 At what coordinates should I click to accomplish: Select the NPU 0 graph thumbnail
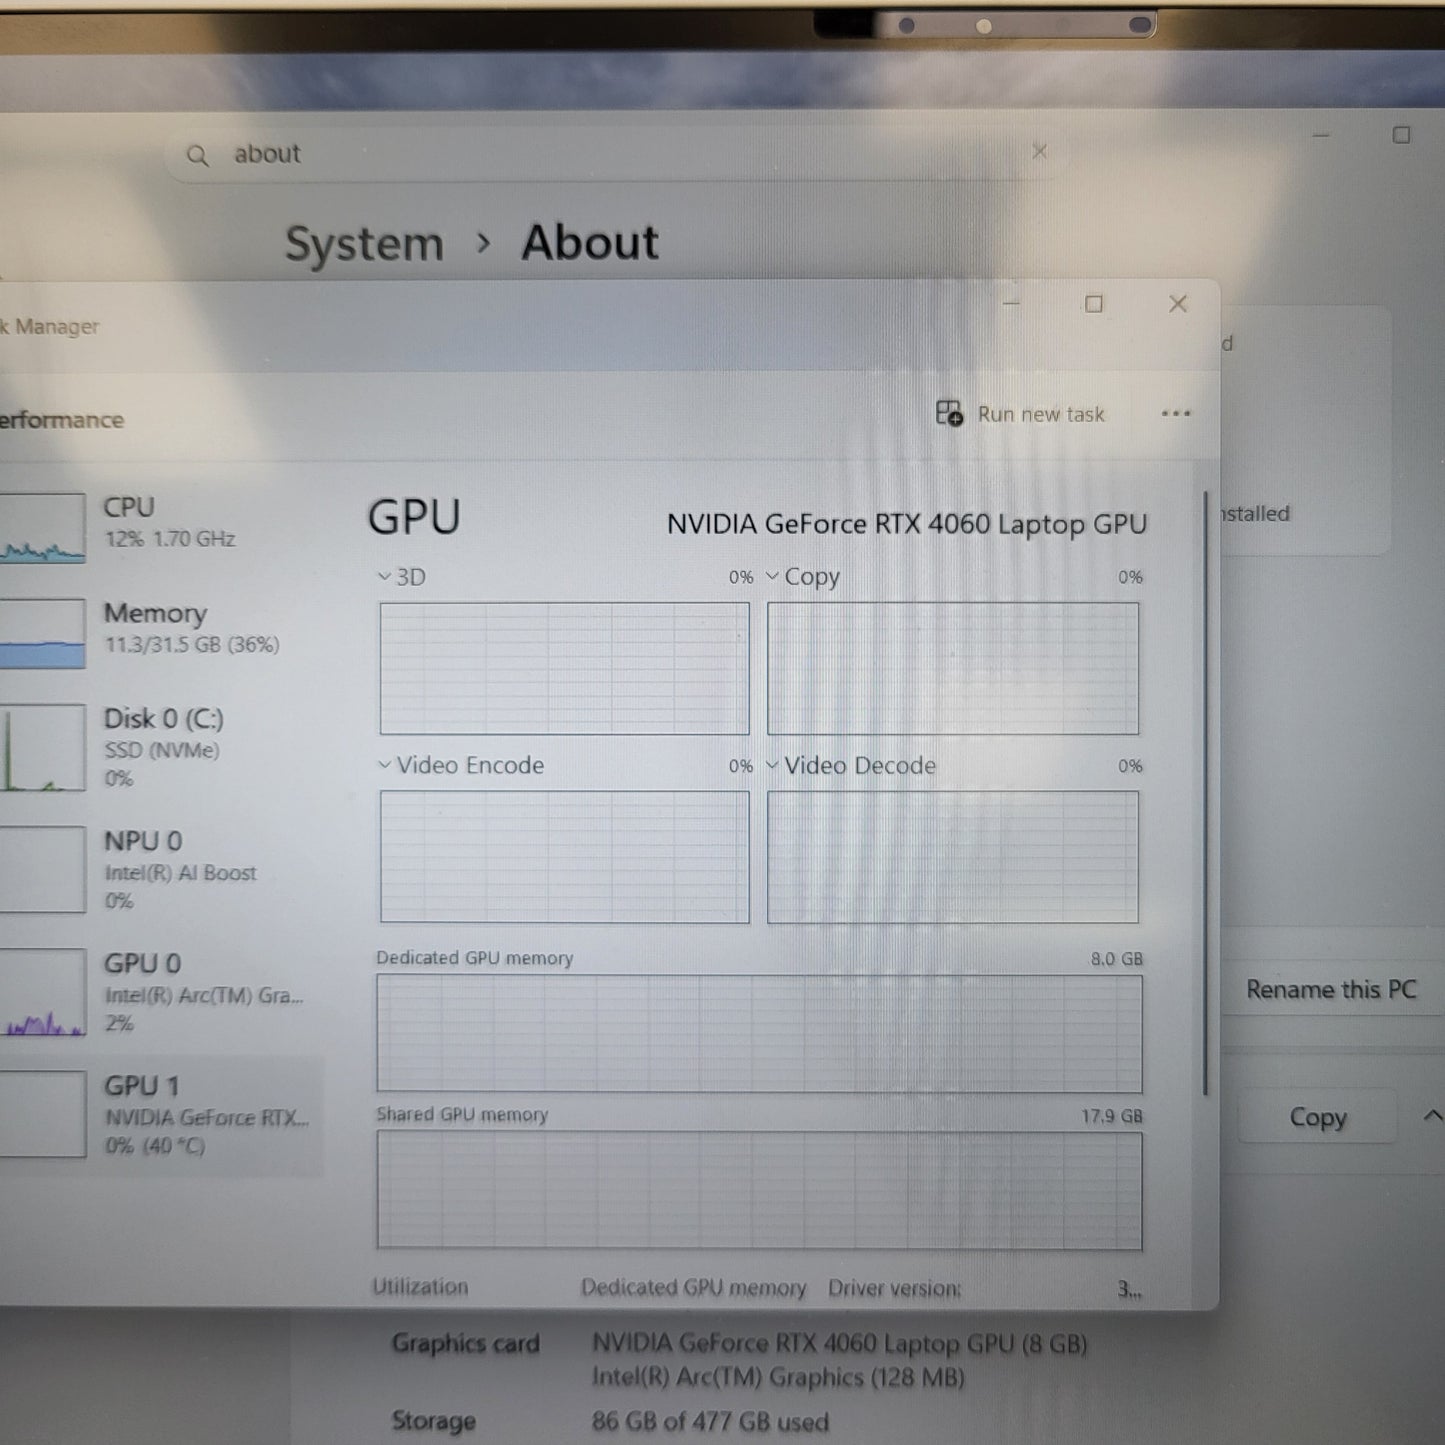point(42,869)
